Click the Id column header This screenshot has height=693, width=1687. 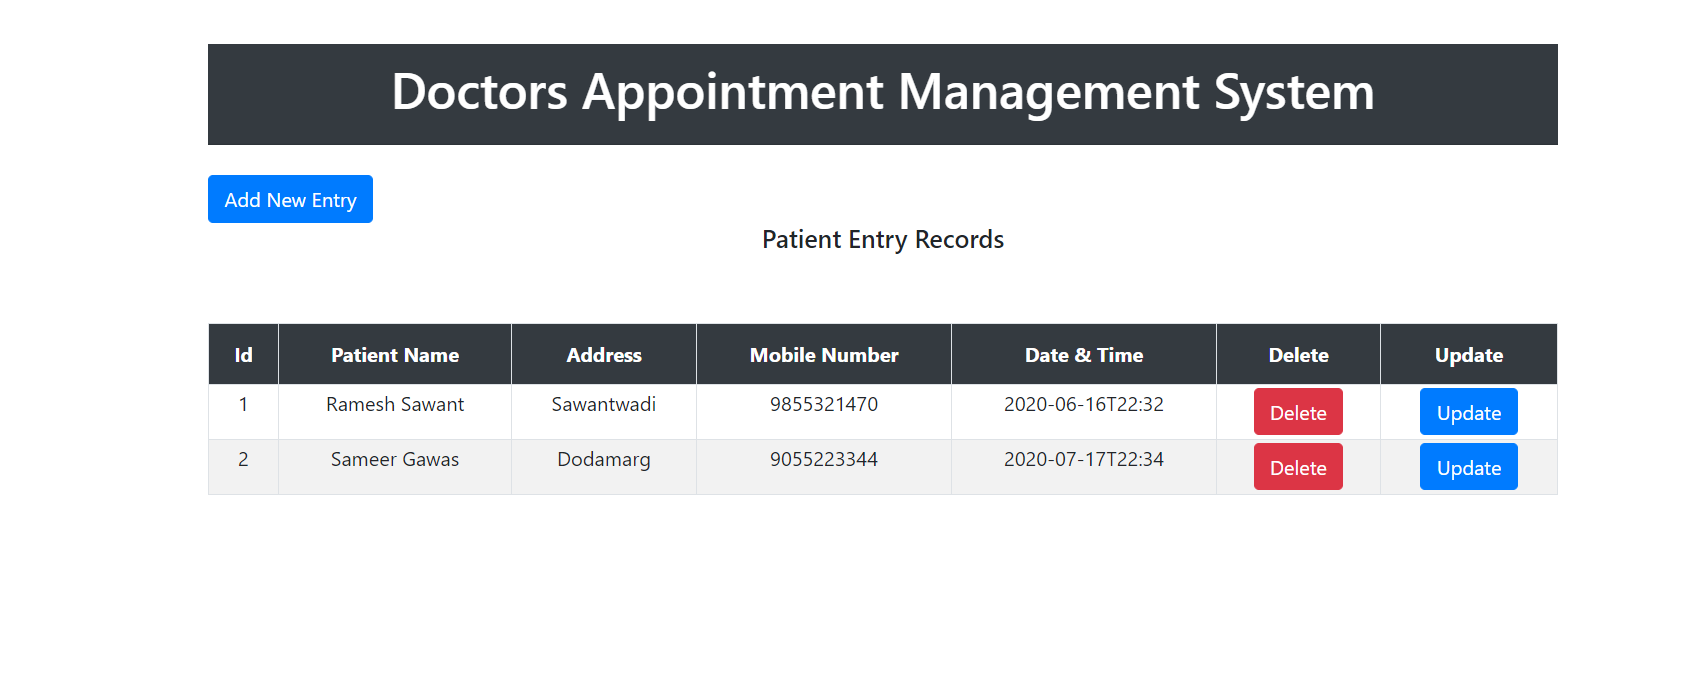pos(243,354)
